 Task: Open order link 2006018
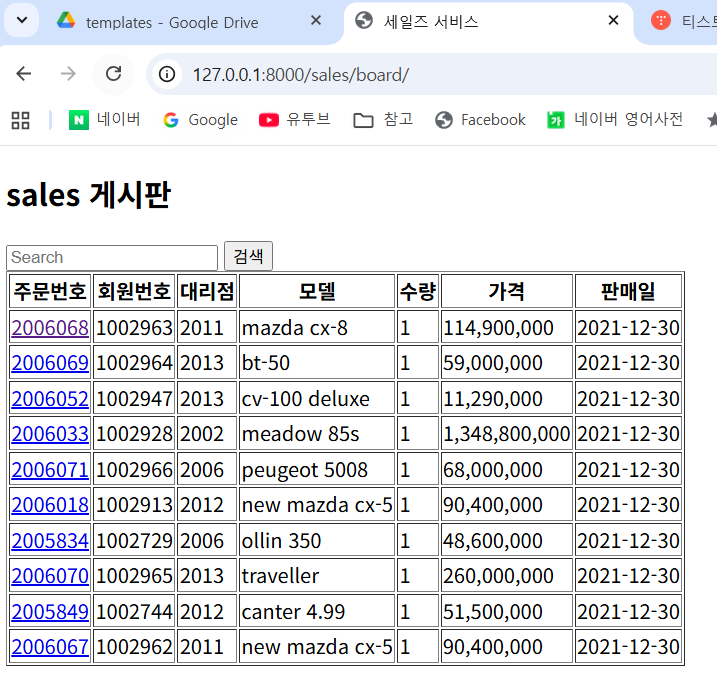(x=50, y=504)
